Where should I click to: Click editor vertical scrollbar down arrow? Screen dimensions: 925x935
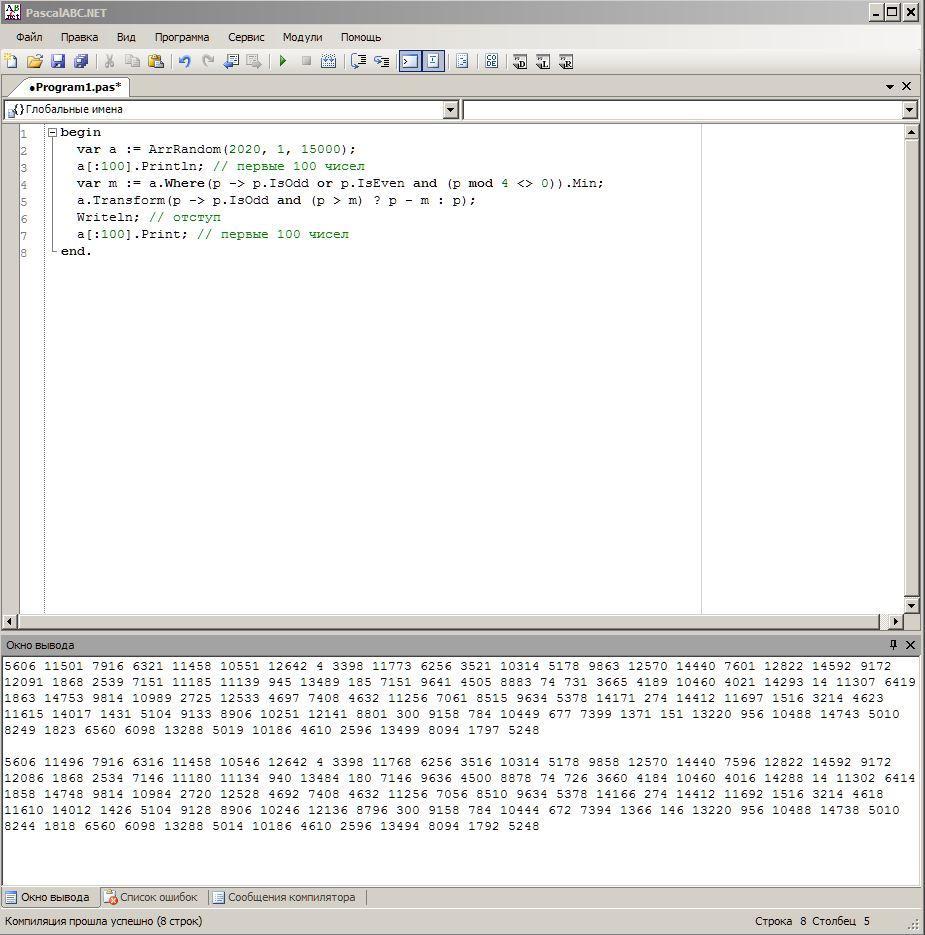point(911,606)
